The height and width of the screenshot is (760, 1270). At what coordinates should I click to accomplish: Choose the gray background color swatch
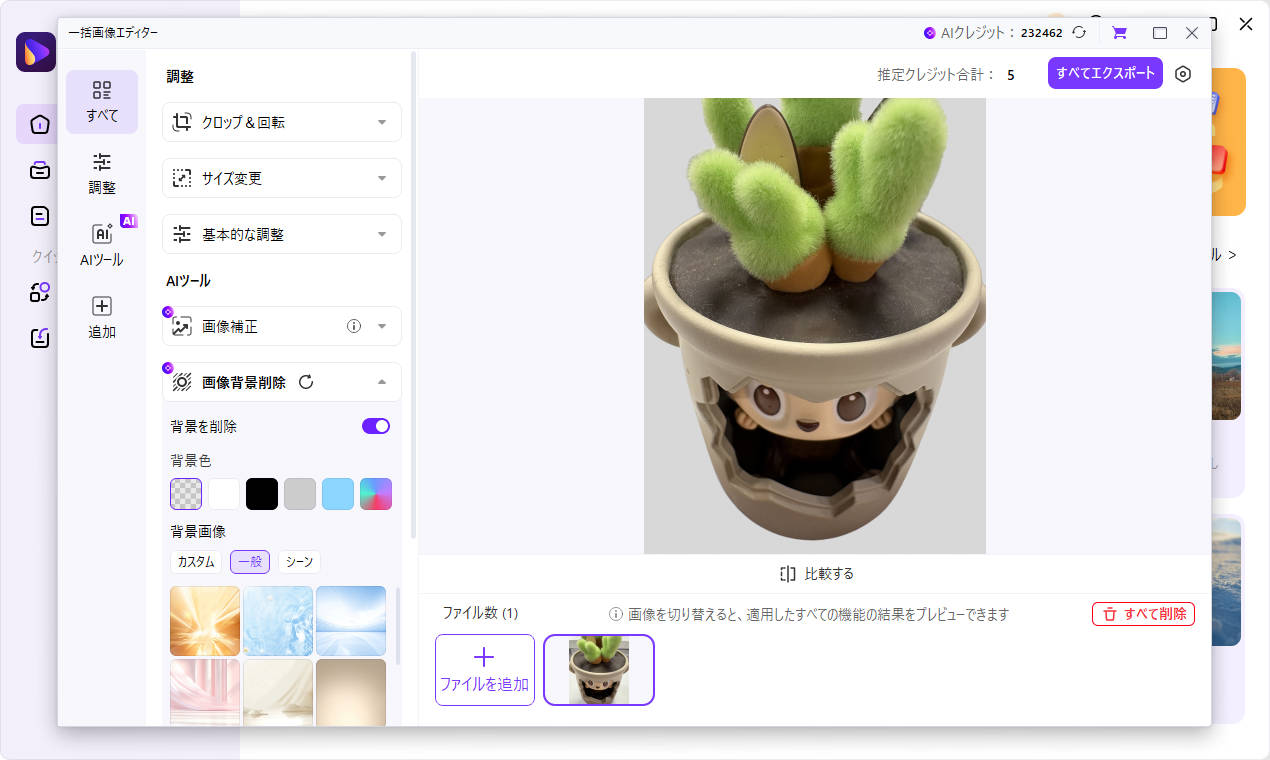point(300,494)
